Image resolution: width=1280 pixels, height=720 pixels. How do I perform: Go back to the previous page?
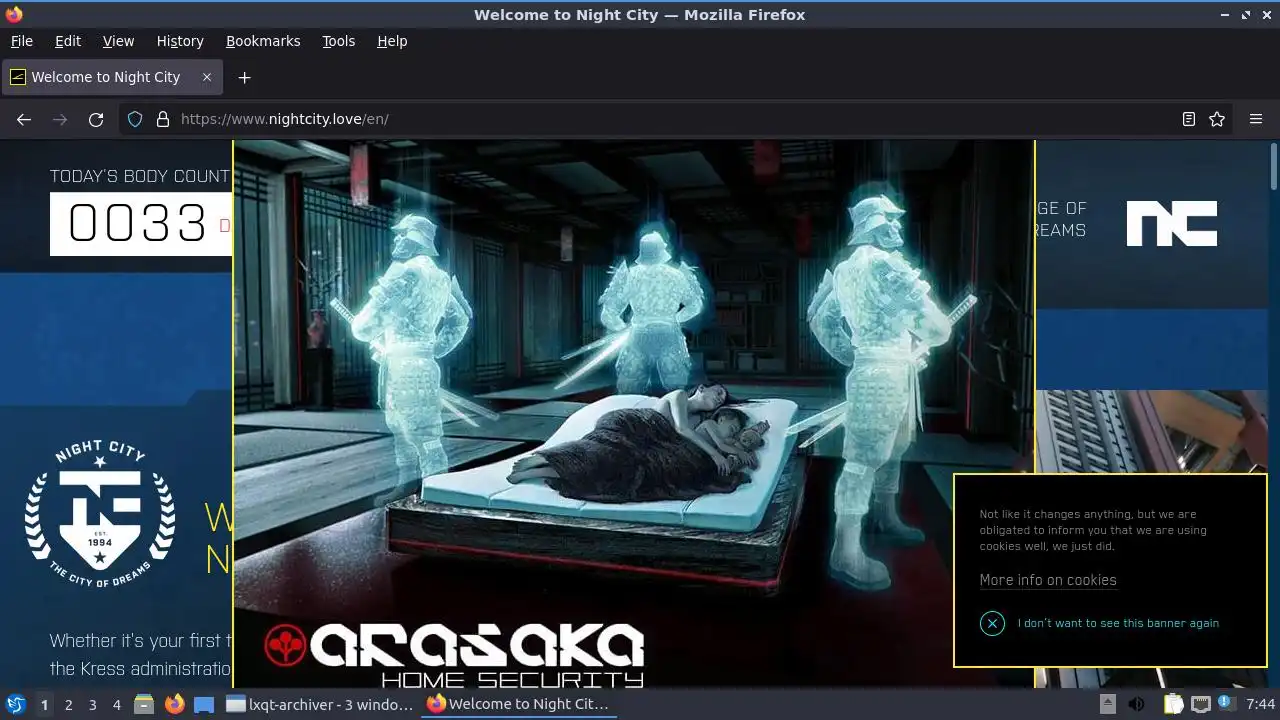pyautogui.click(x=24, y=119)
